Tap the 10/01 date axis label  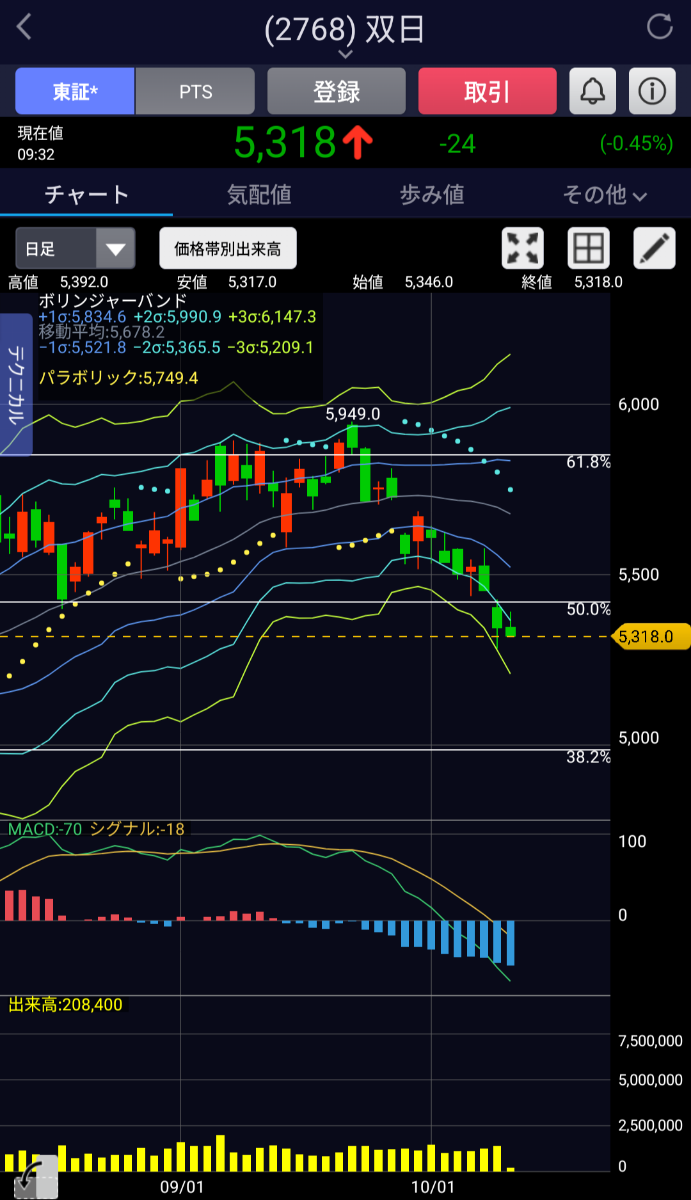tap(432, 1187)
